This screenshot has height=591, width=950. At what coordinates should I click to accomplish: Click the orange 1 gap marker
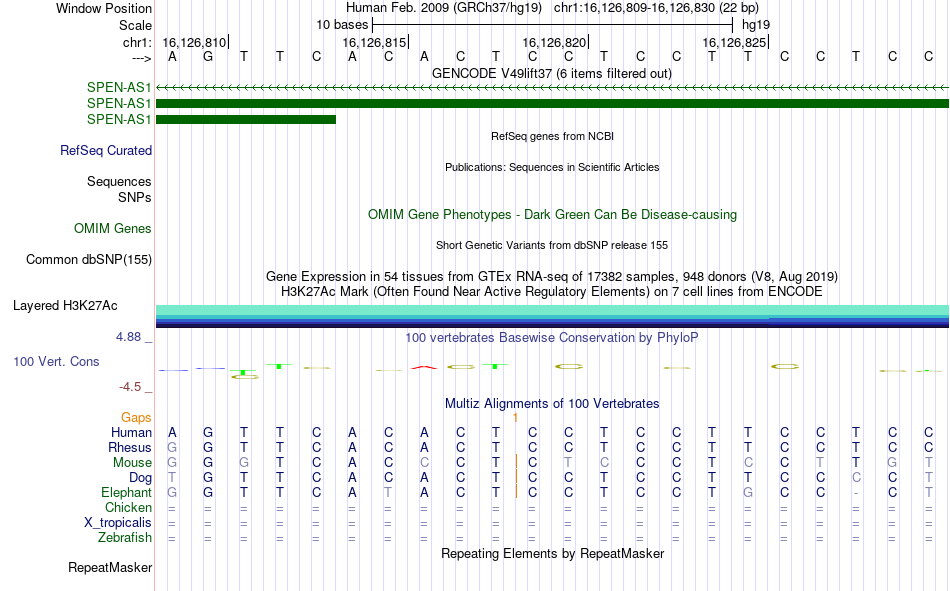point(515,418)
